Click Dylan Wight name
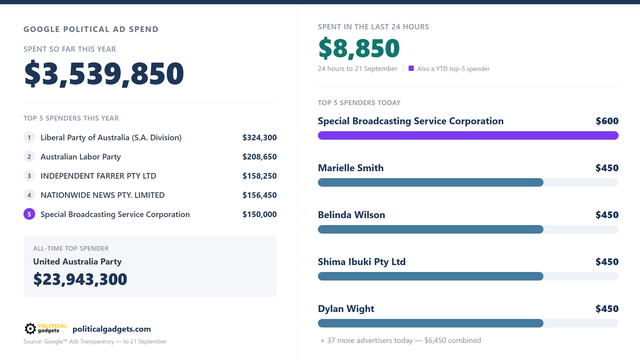 346,309
